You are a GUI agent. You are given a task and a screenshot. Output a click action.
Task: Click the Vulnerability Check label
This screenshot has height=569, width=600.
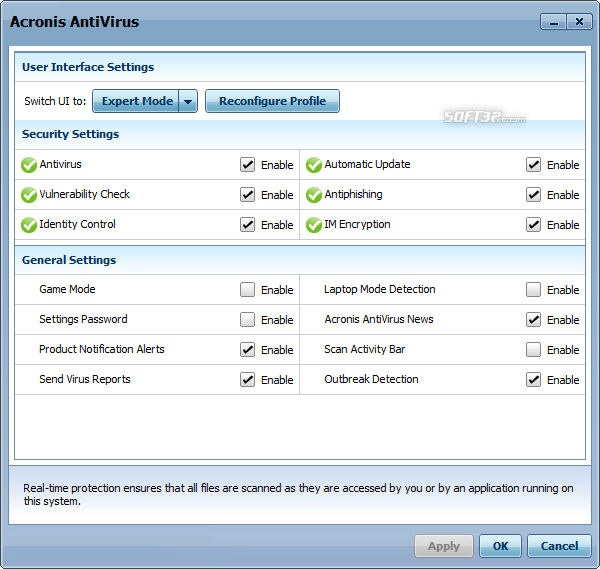[x=85, y=194]
